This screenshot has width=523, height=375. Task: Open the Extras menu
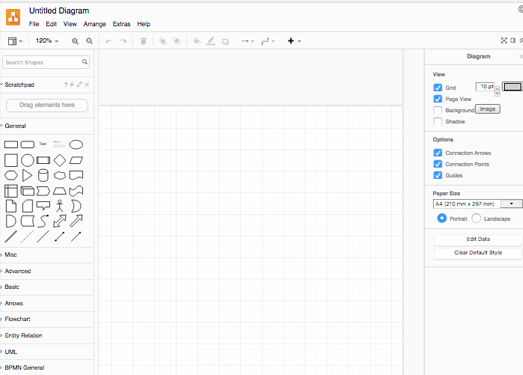point(121,24)
